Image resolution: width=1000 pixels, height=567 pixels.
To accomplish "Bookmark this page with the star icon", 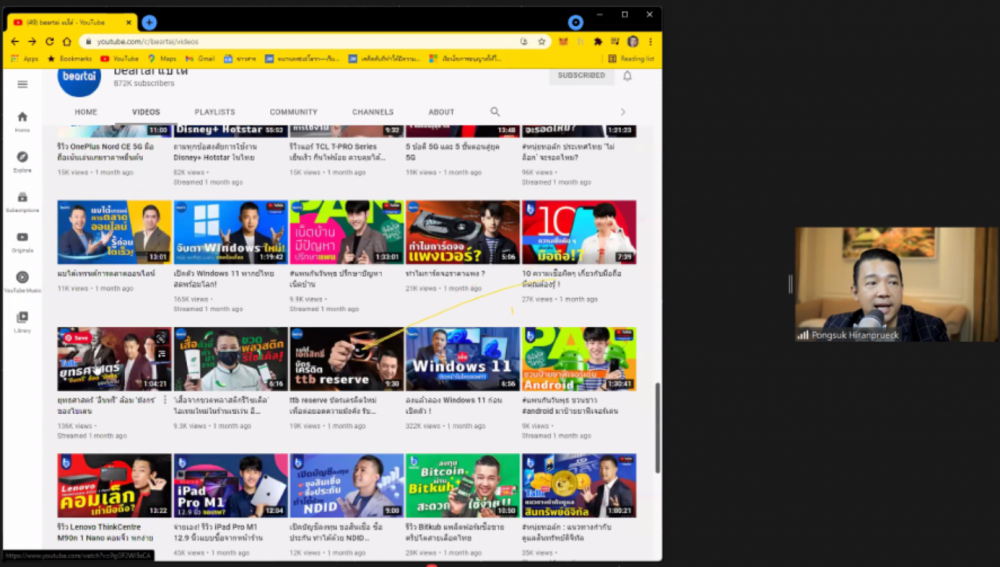I will pyautogui.click(x=541, y=42).
